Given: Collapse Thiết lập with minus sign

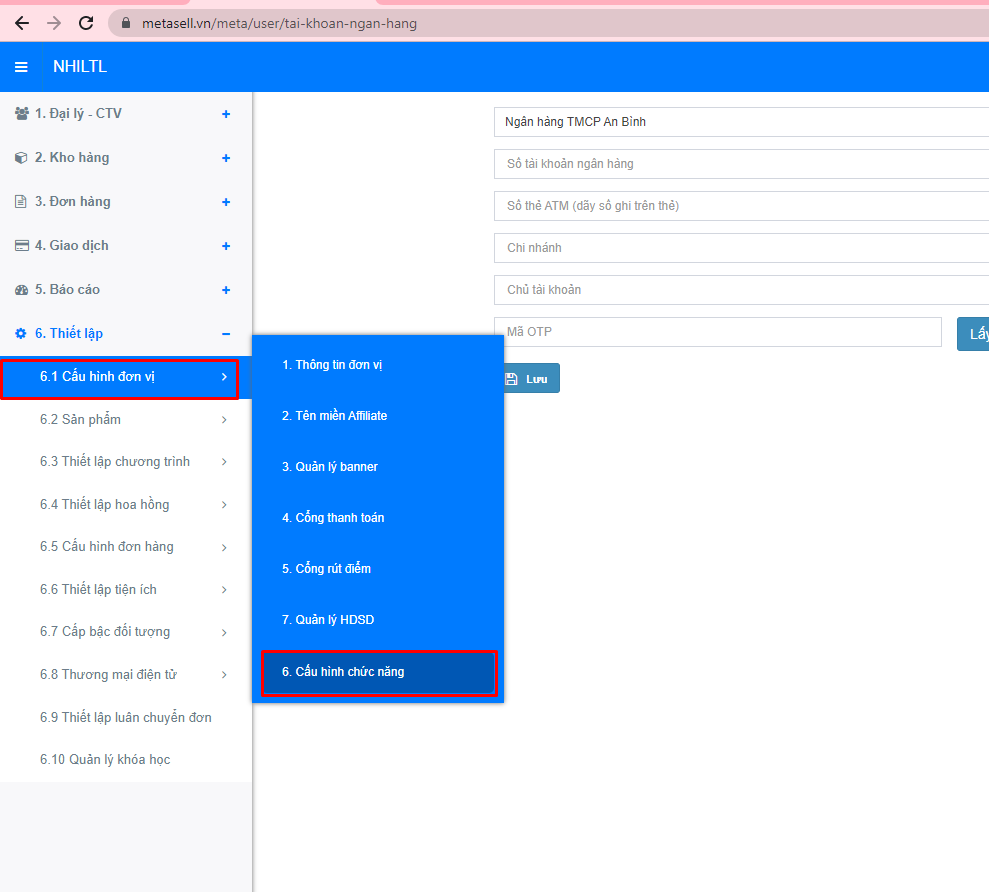Looking at the screenshot, I should (226, 334).
